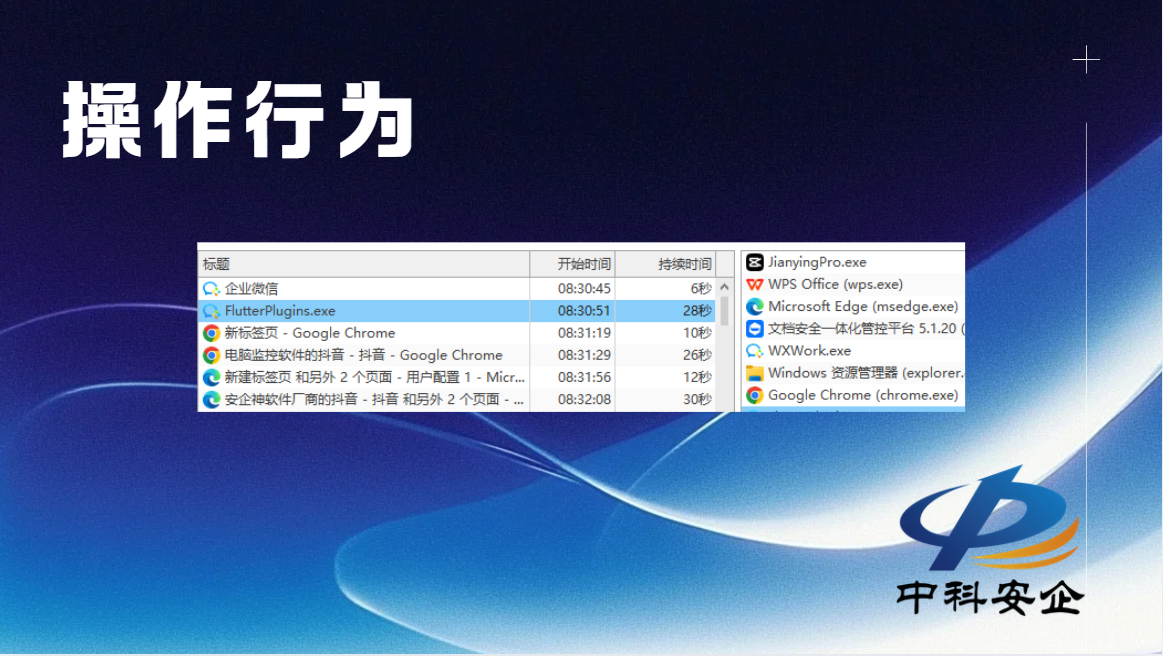Click Edge icon beside 新建标签页 row
1163x656 pixels.
pyautogui.click(x=211, y=377)
